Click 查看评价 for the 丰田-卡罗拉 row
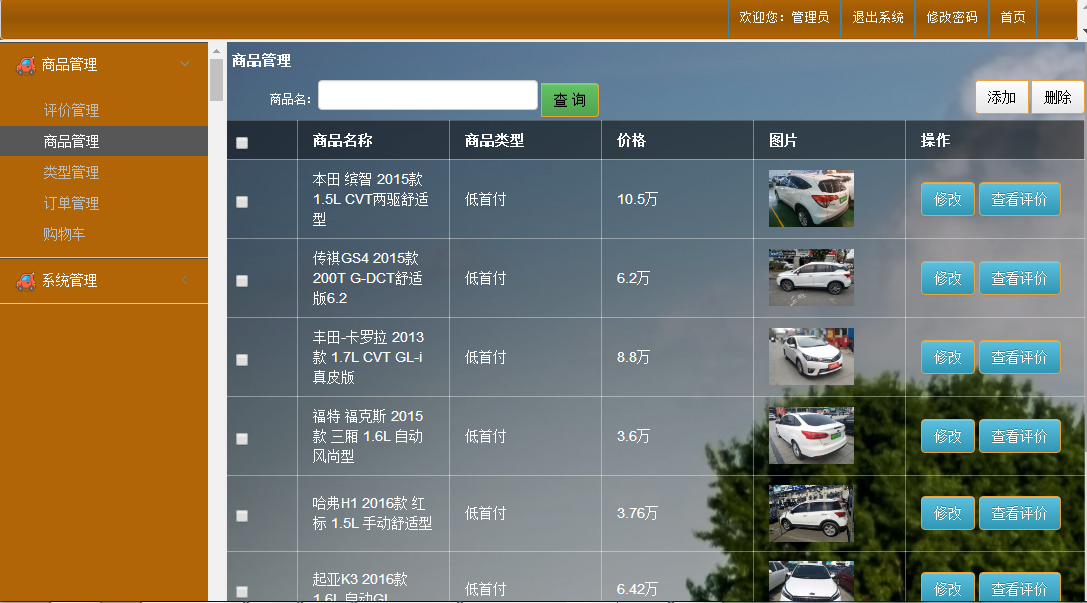Screen dimensions: 1087x603 coord(1019,358)
